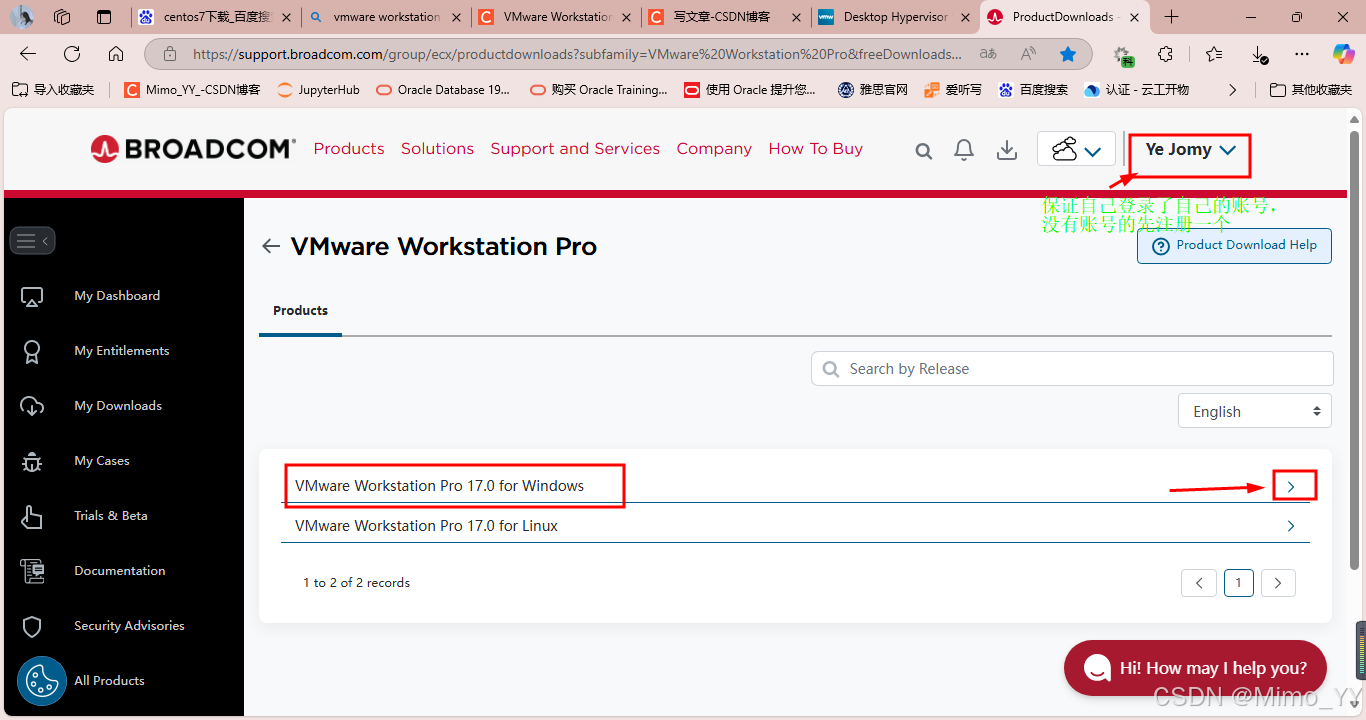Screen dimensions: 1366x720
Task: Go to My Cases
Action: click(x=102, y=461)
